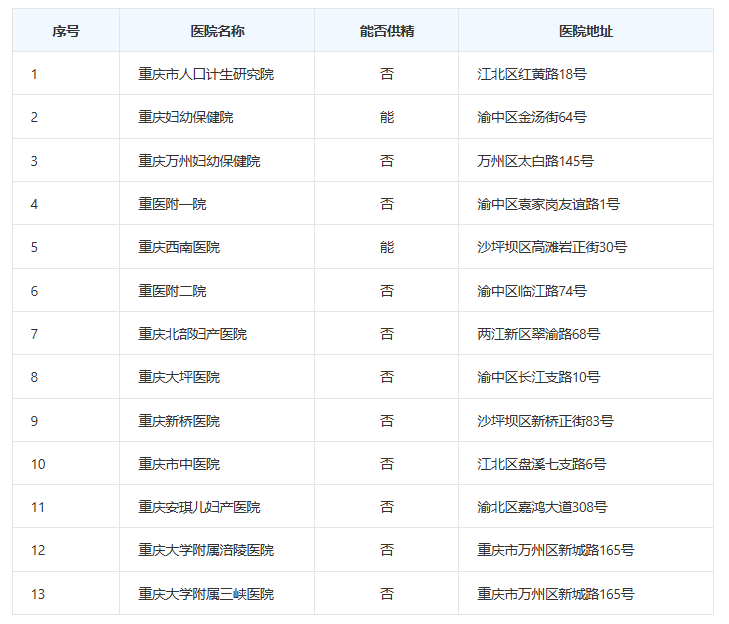Click the 序号 column header
The height and width of the screenshot is (624, 729).
(x=66, y=31)
